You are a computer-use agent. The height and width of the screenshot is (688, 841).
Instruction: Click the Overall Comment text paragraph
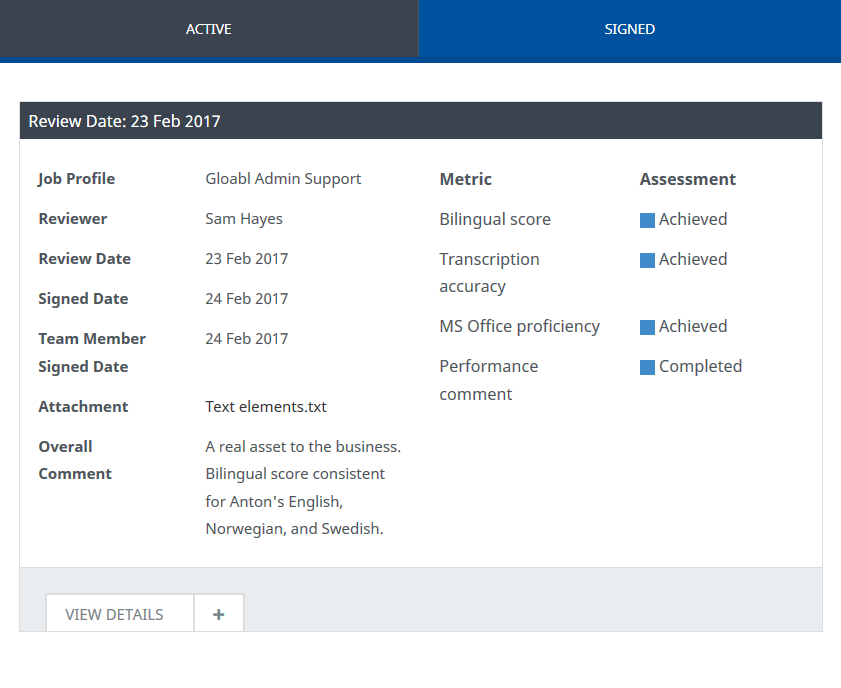[x=302, y=487]
